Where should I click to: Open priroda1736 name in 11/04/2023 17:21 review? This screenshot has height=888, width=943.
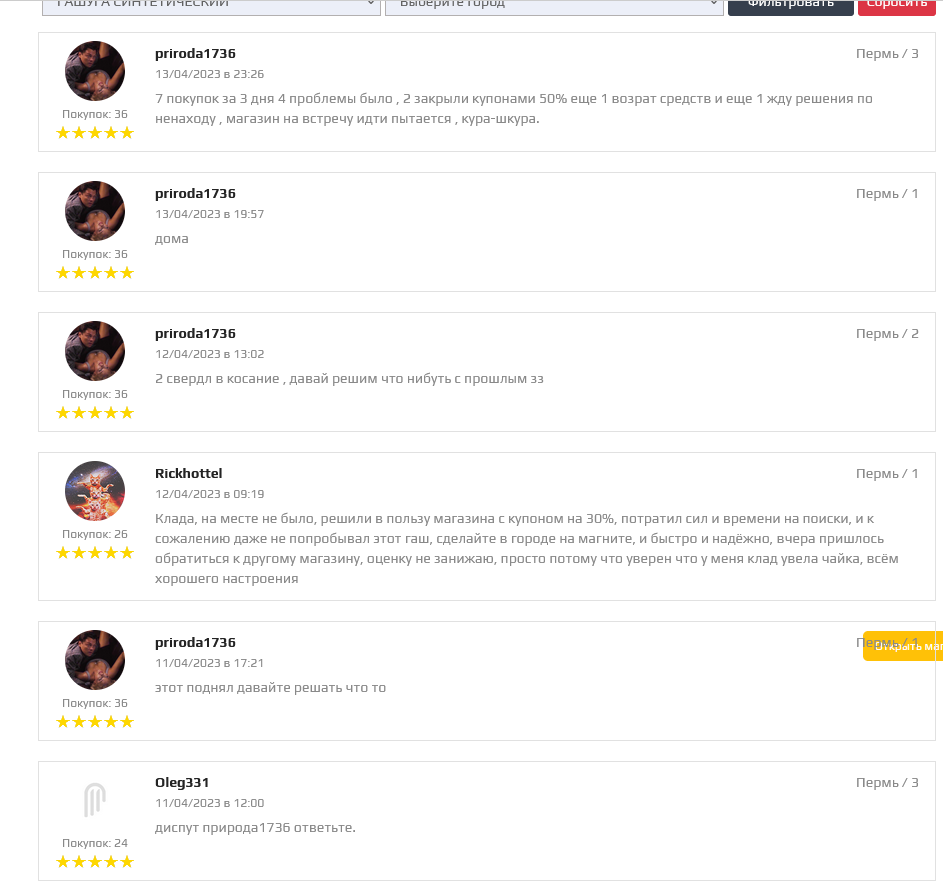(x=195, y=643)
